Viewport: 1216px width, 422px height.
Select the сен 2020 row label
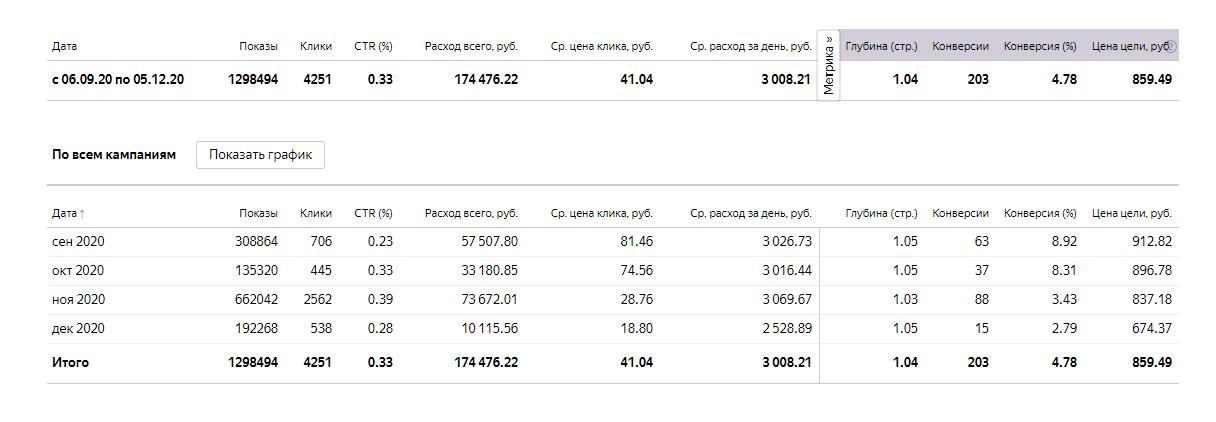[x=78, y=242]
